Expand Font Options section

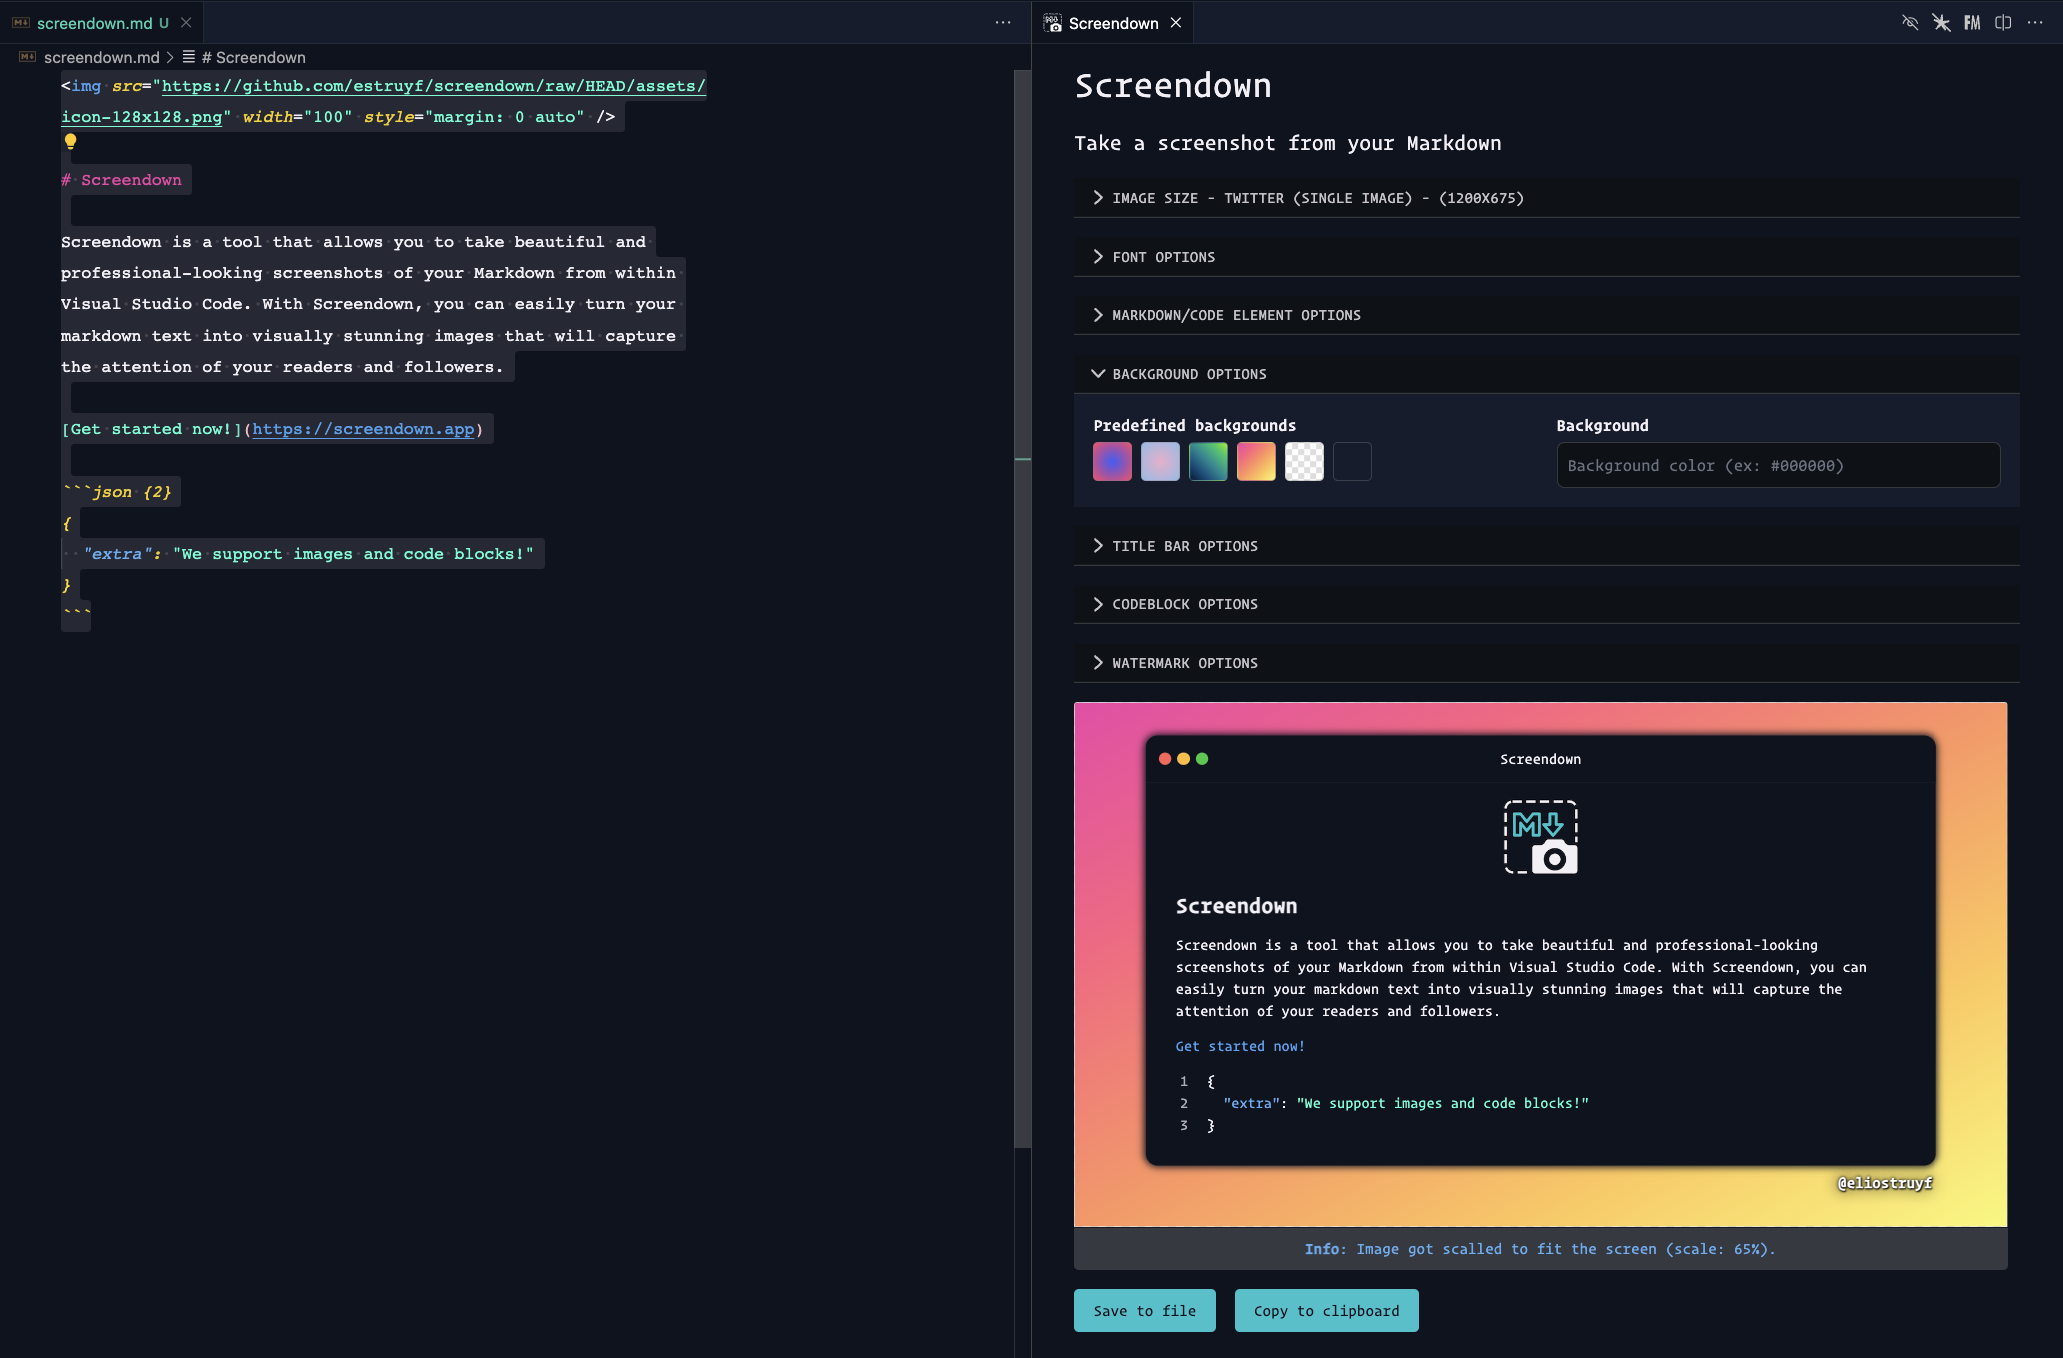(x=1163, y=257)
